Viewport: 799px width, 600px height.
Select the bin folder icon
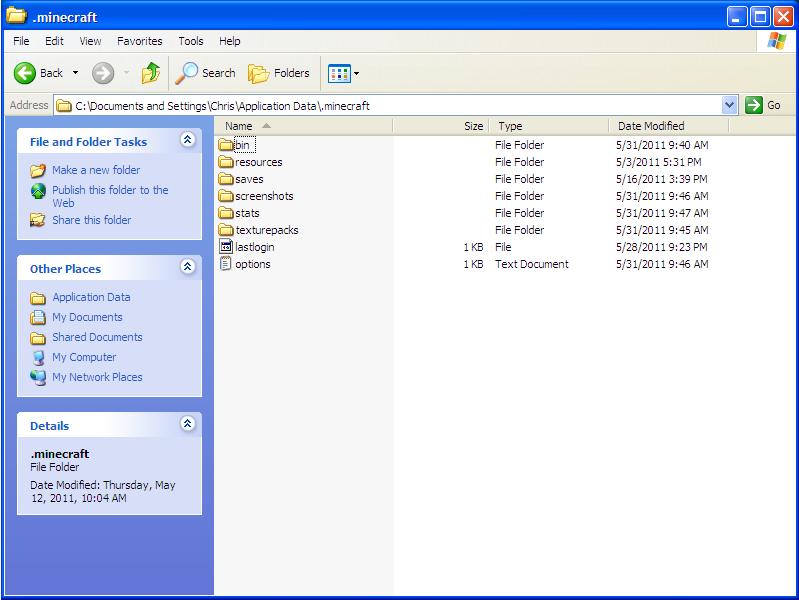click(x=226, y=145)
